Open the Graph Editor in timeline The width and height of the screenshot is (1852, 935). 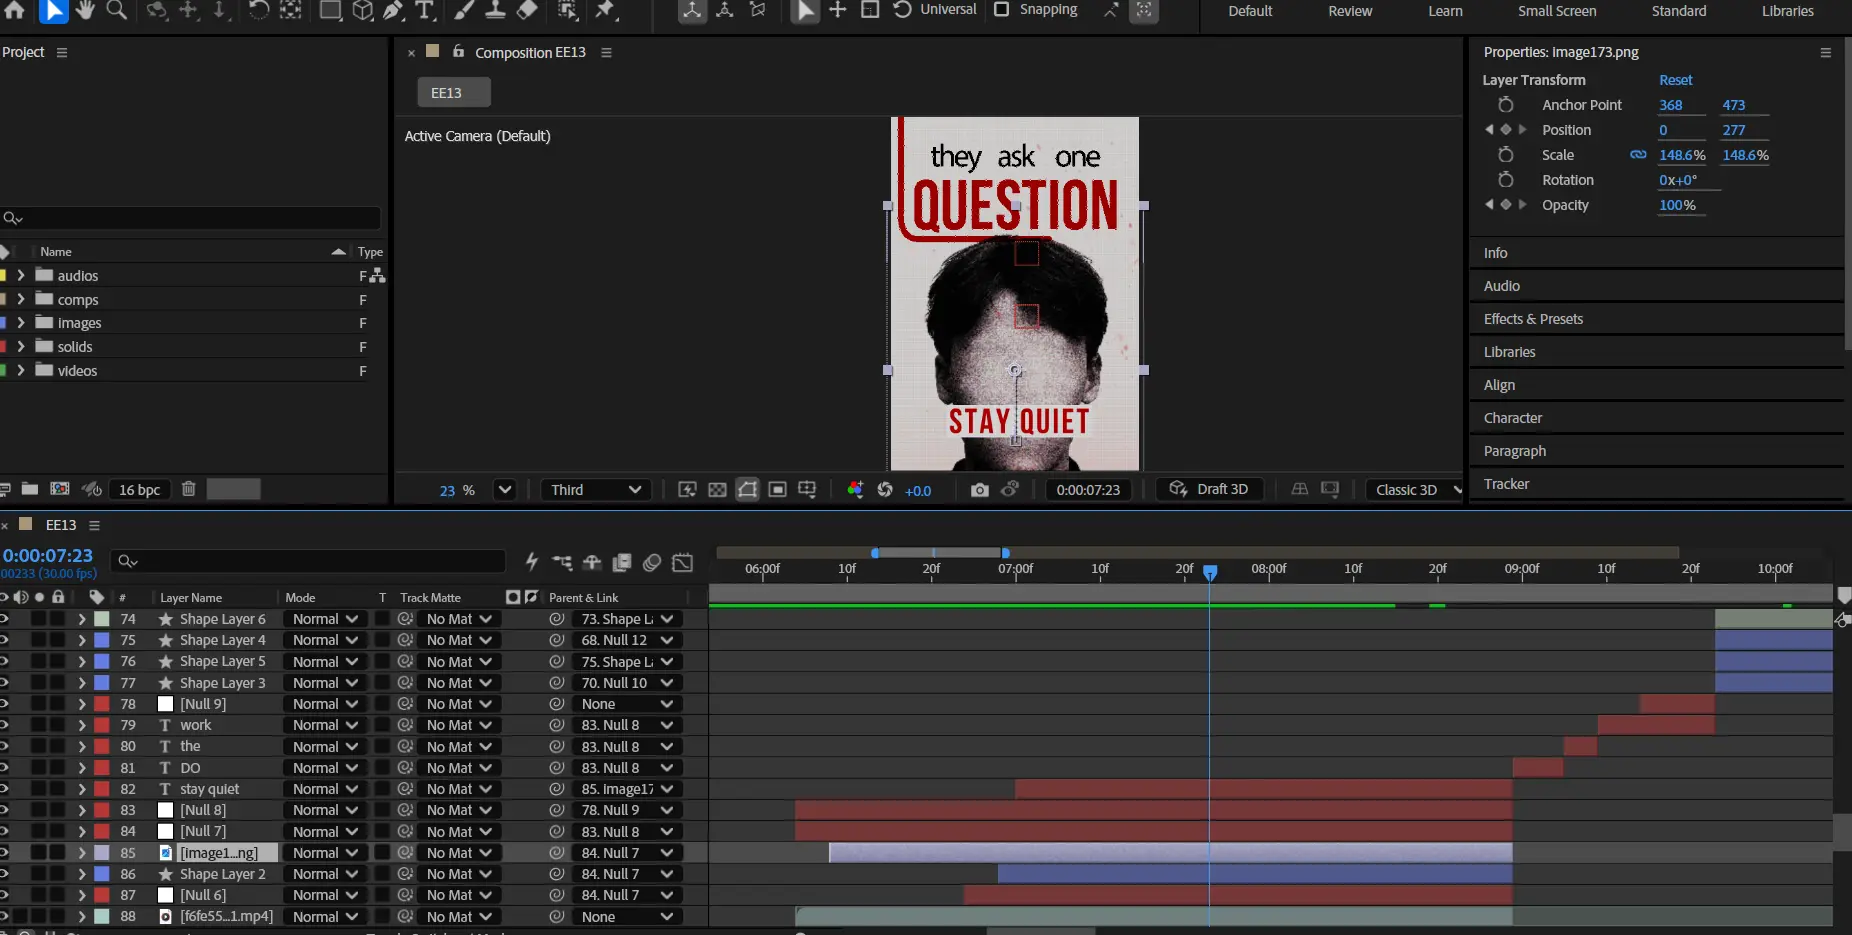pos(683,562)
